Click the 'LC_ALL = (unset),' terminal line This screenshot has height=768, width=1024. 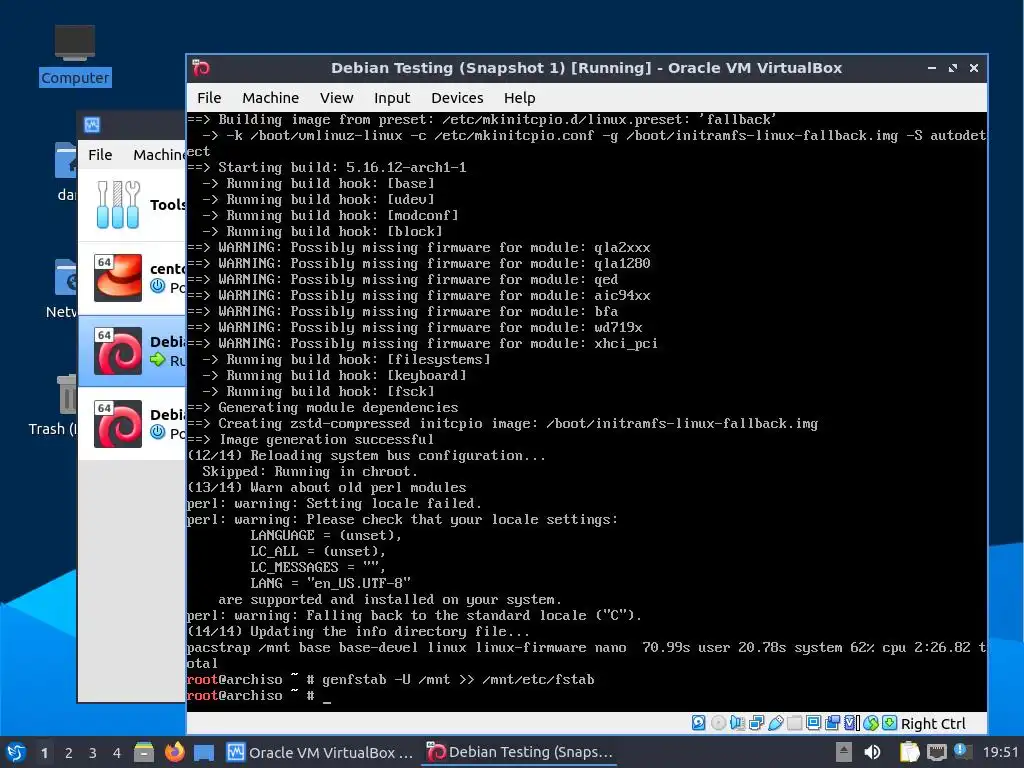coord(318,551)
